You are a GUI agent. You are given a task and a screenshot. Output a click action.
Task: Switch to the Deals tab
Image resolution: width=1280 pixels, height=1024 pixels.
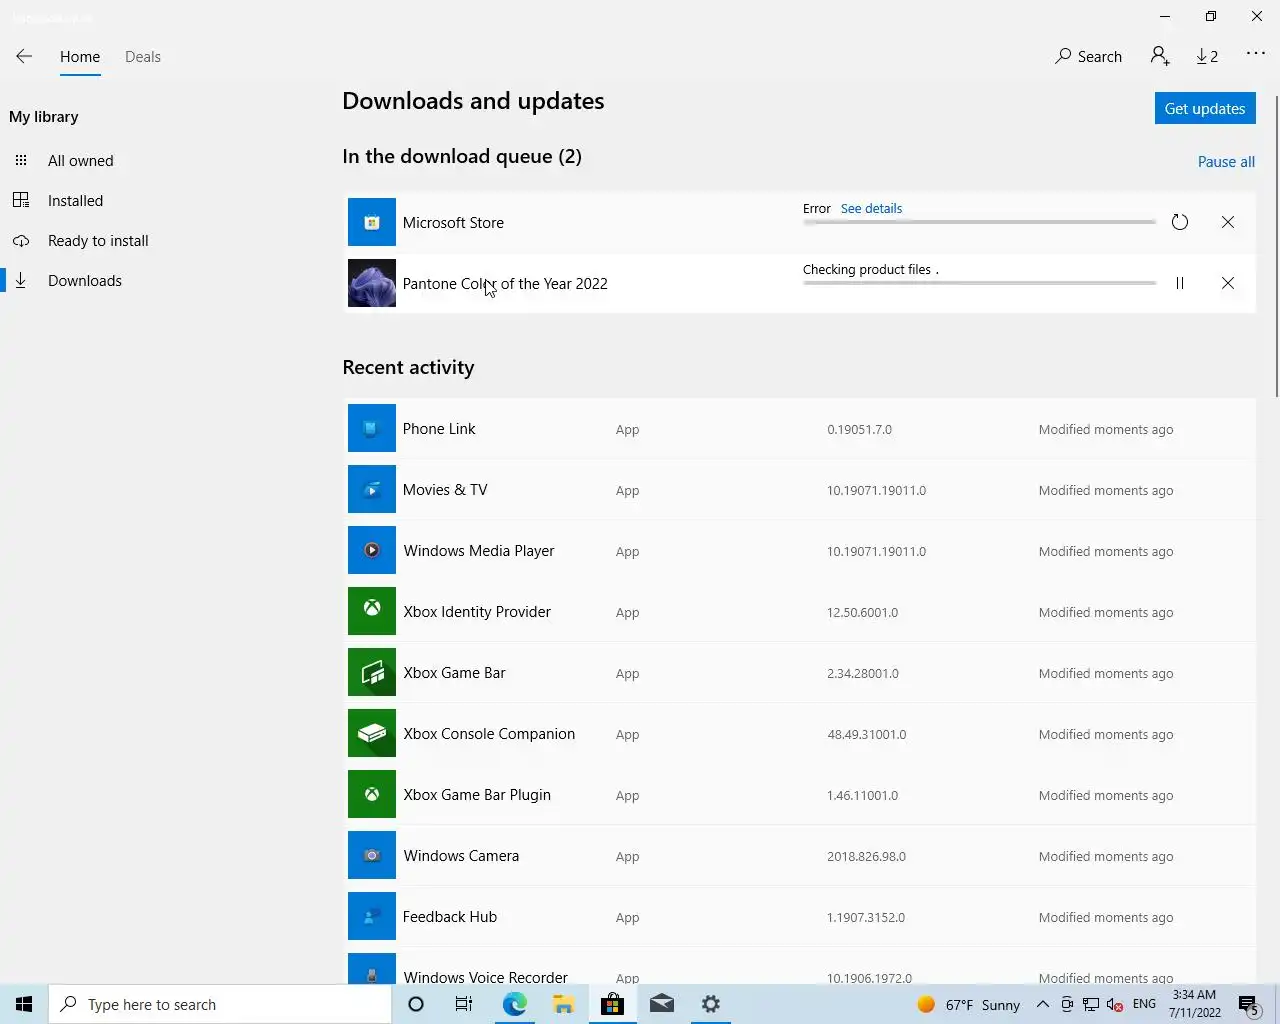143,57
